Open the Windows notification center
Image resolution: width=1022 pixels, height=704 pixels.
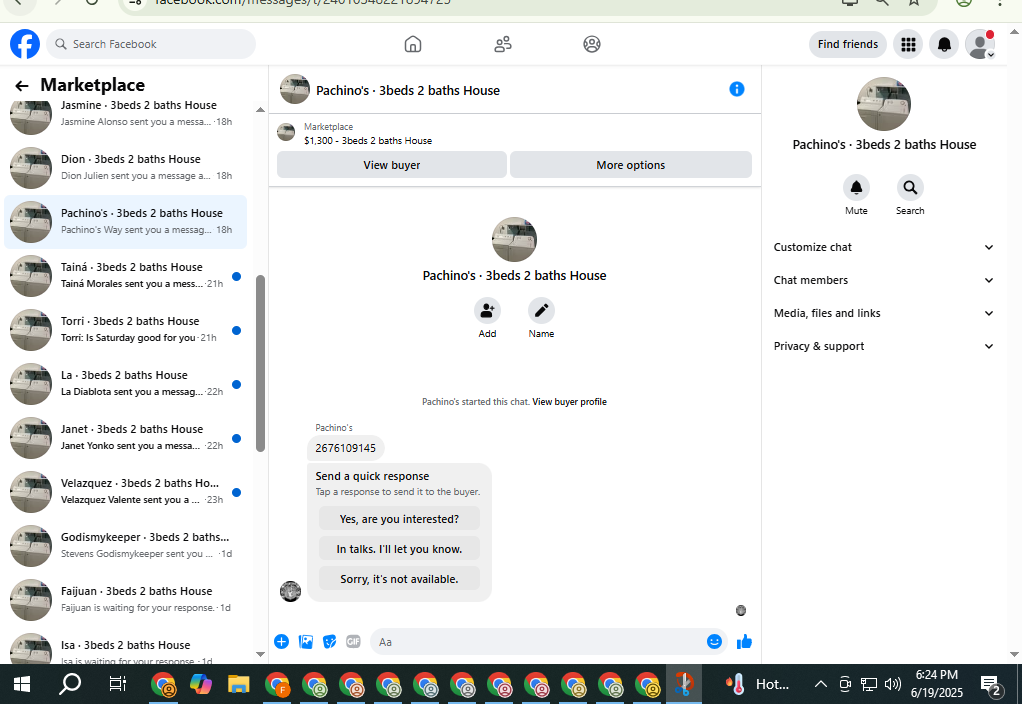(990, 684)
